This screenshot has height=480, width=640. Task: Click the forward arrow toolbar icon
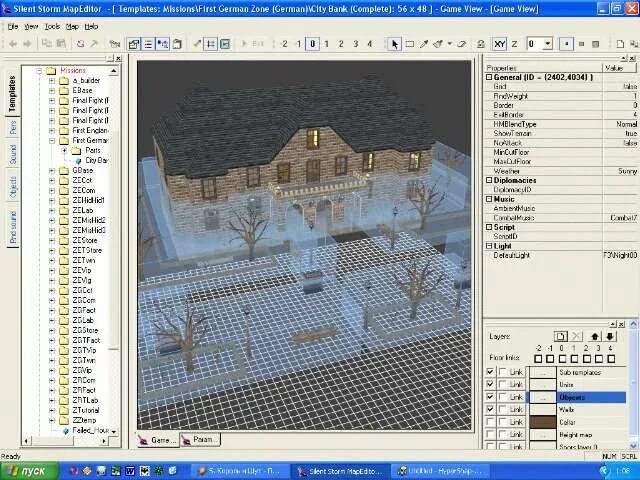pos(27,44)
